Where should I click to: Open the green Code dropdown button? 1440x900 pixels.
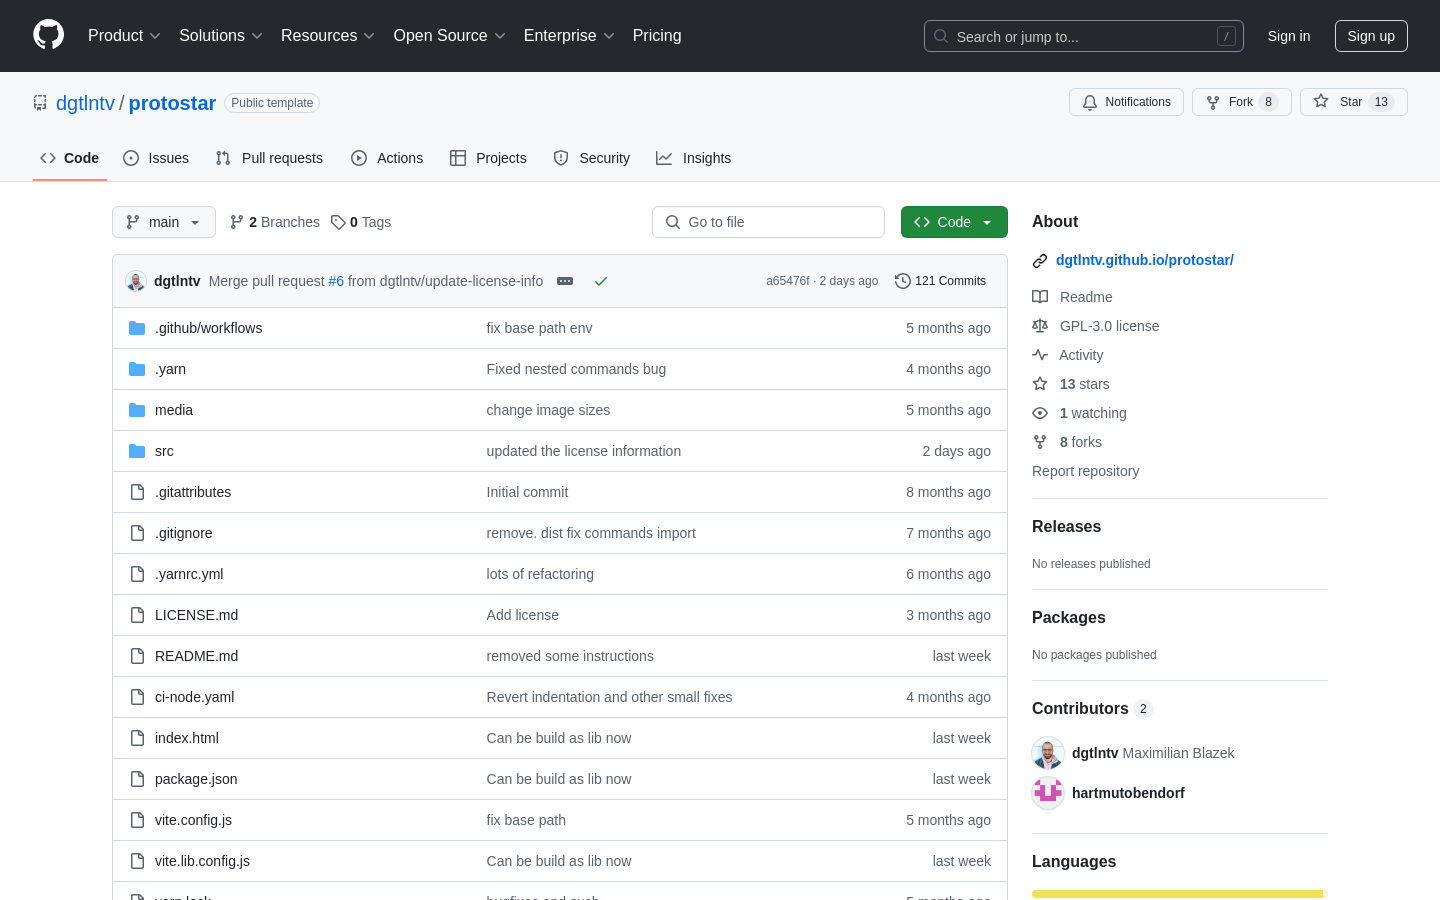point(954,222)
